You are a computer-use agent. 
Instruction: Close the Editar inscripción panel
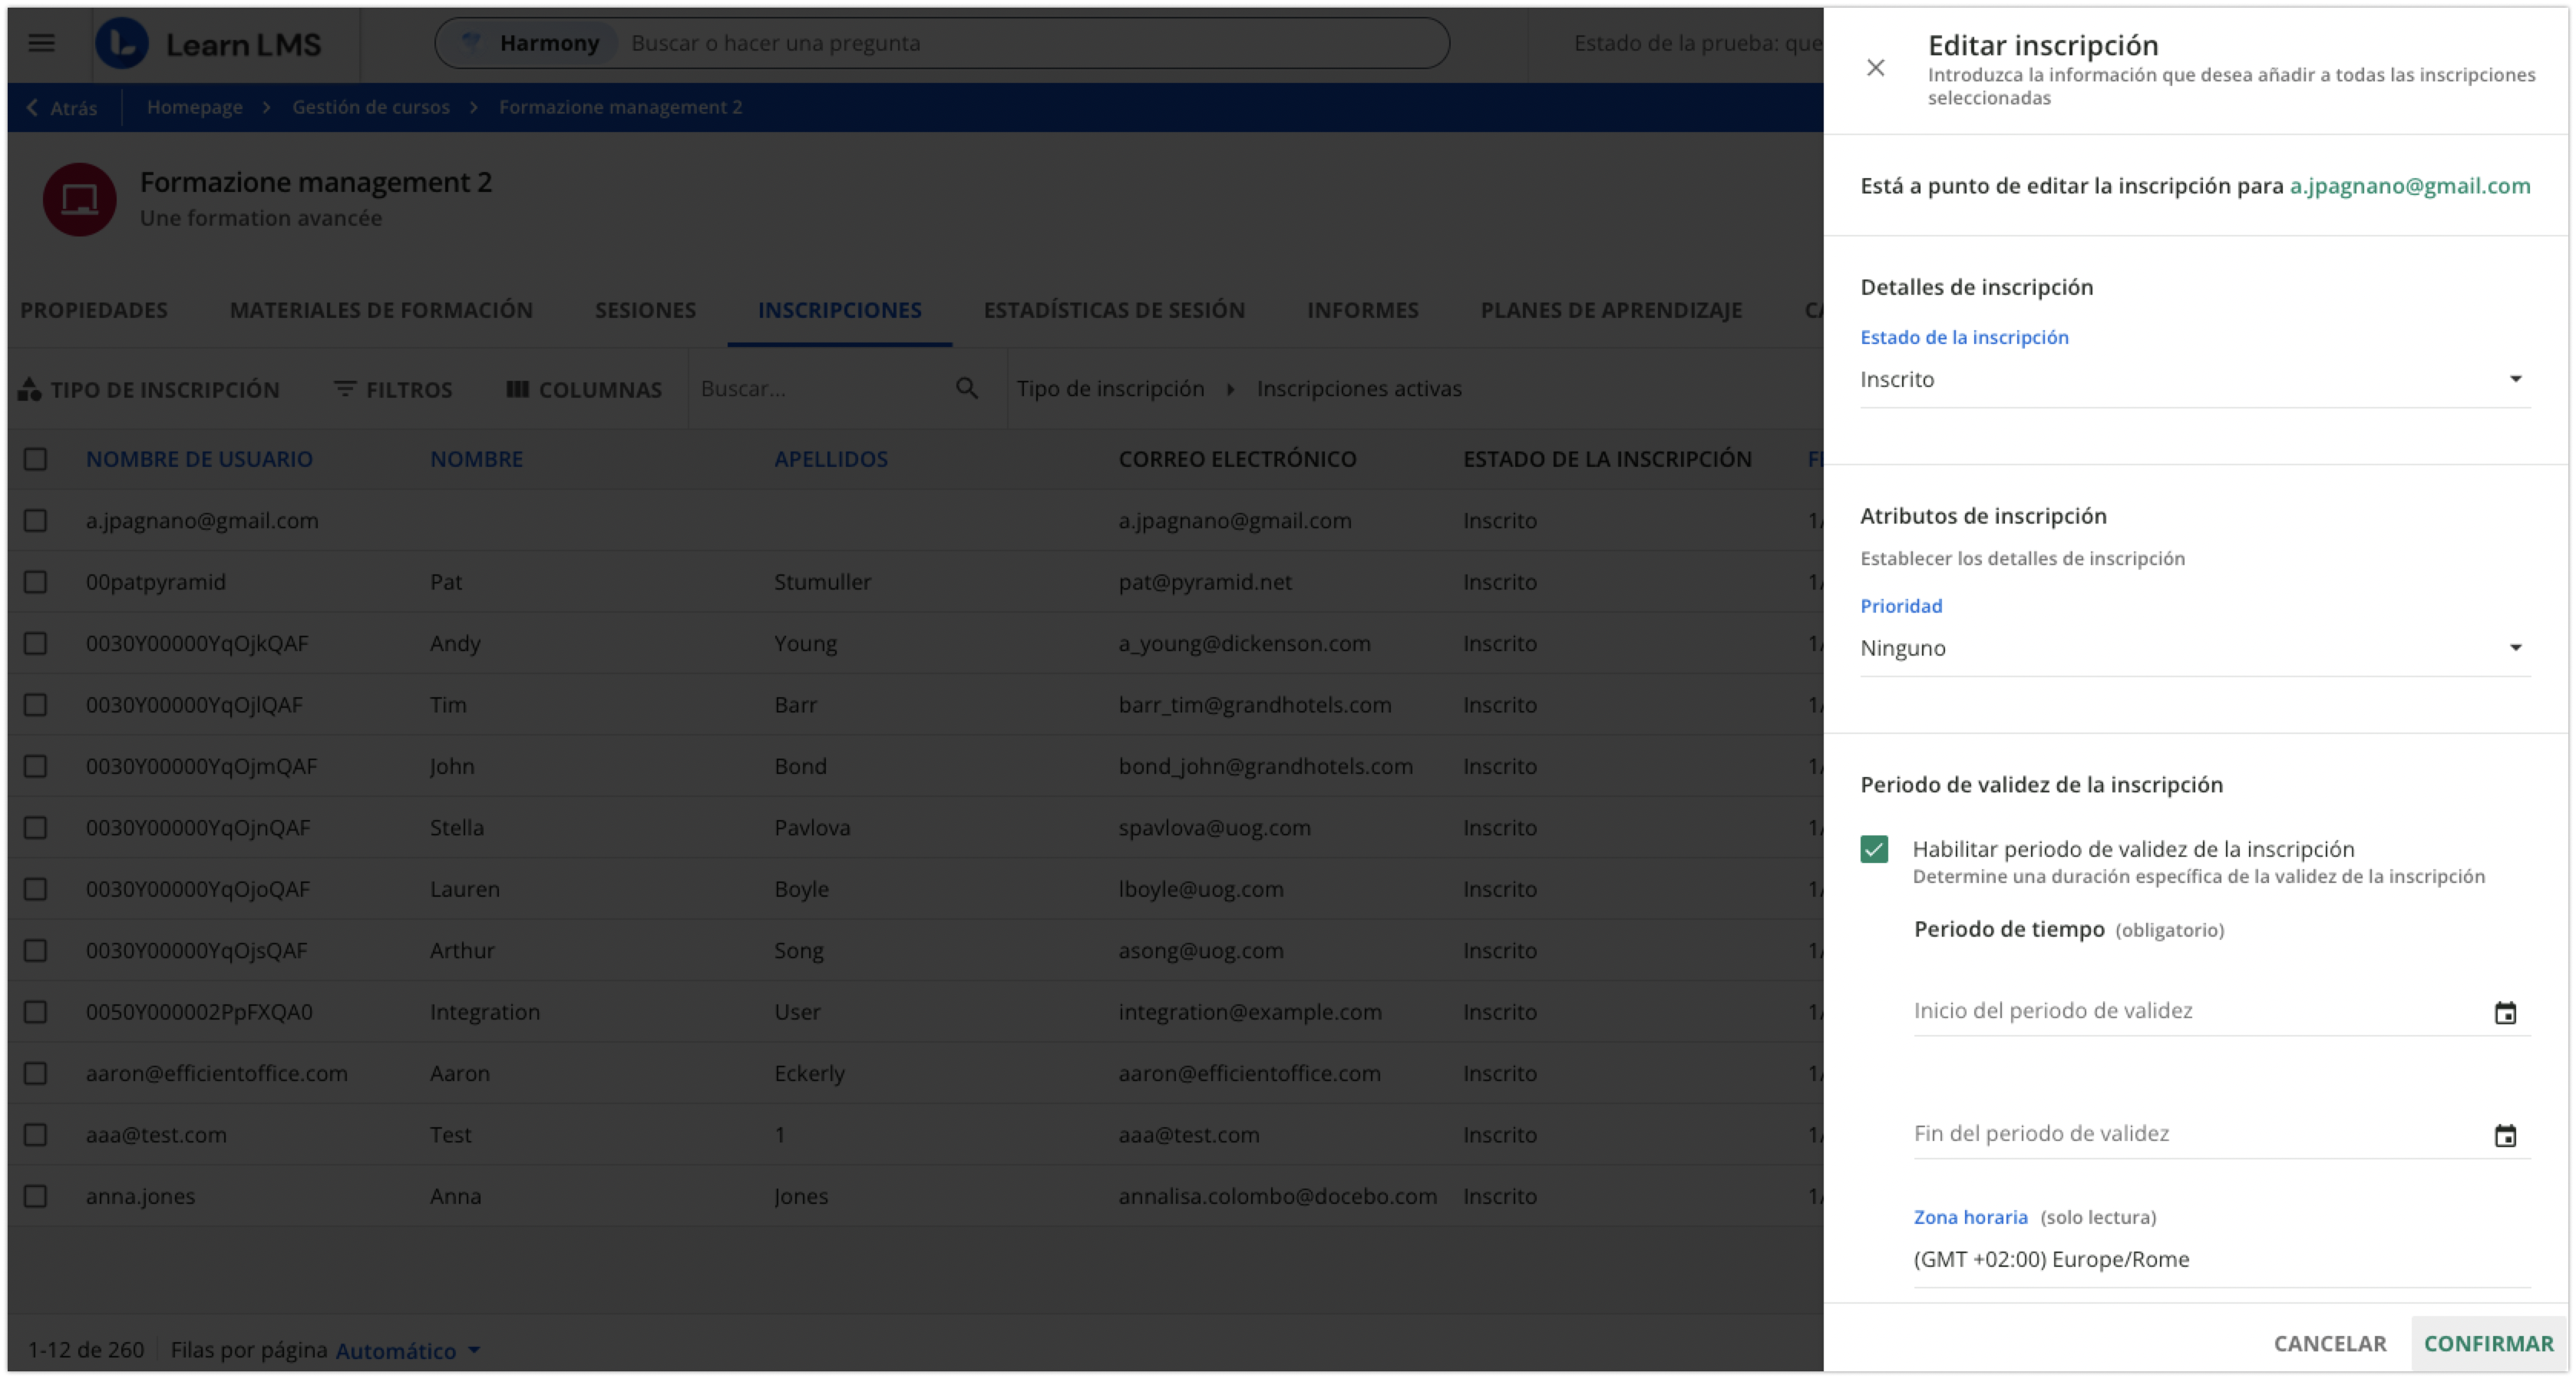(x=1875, y=68)
